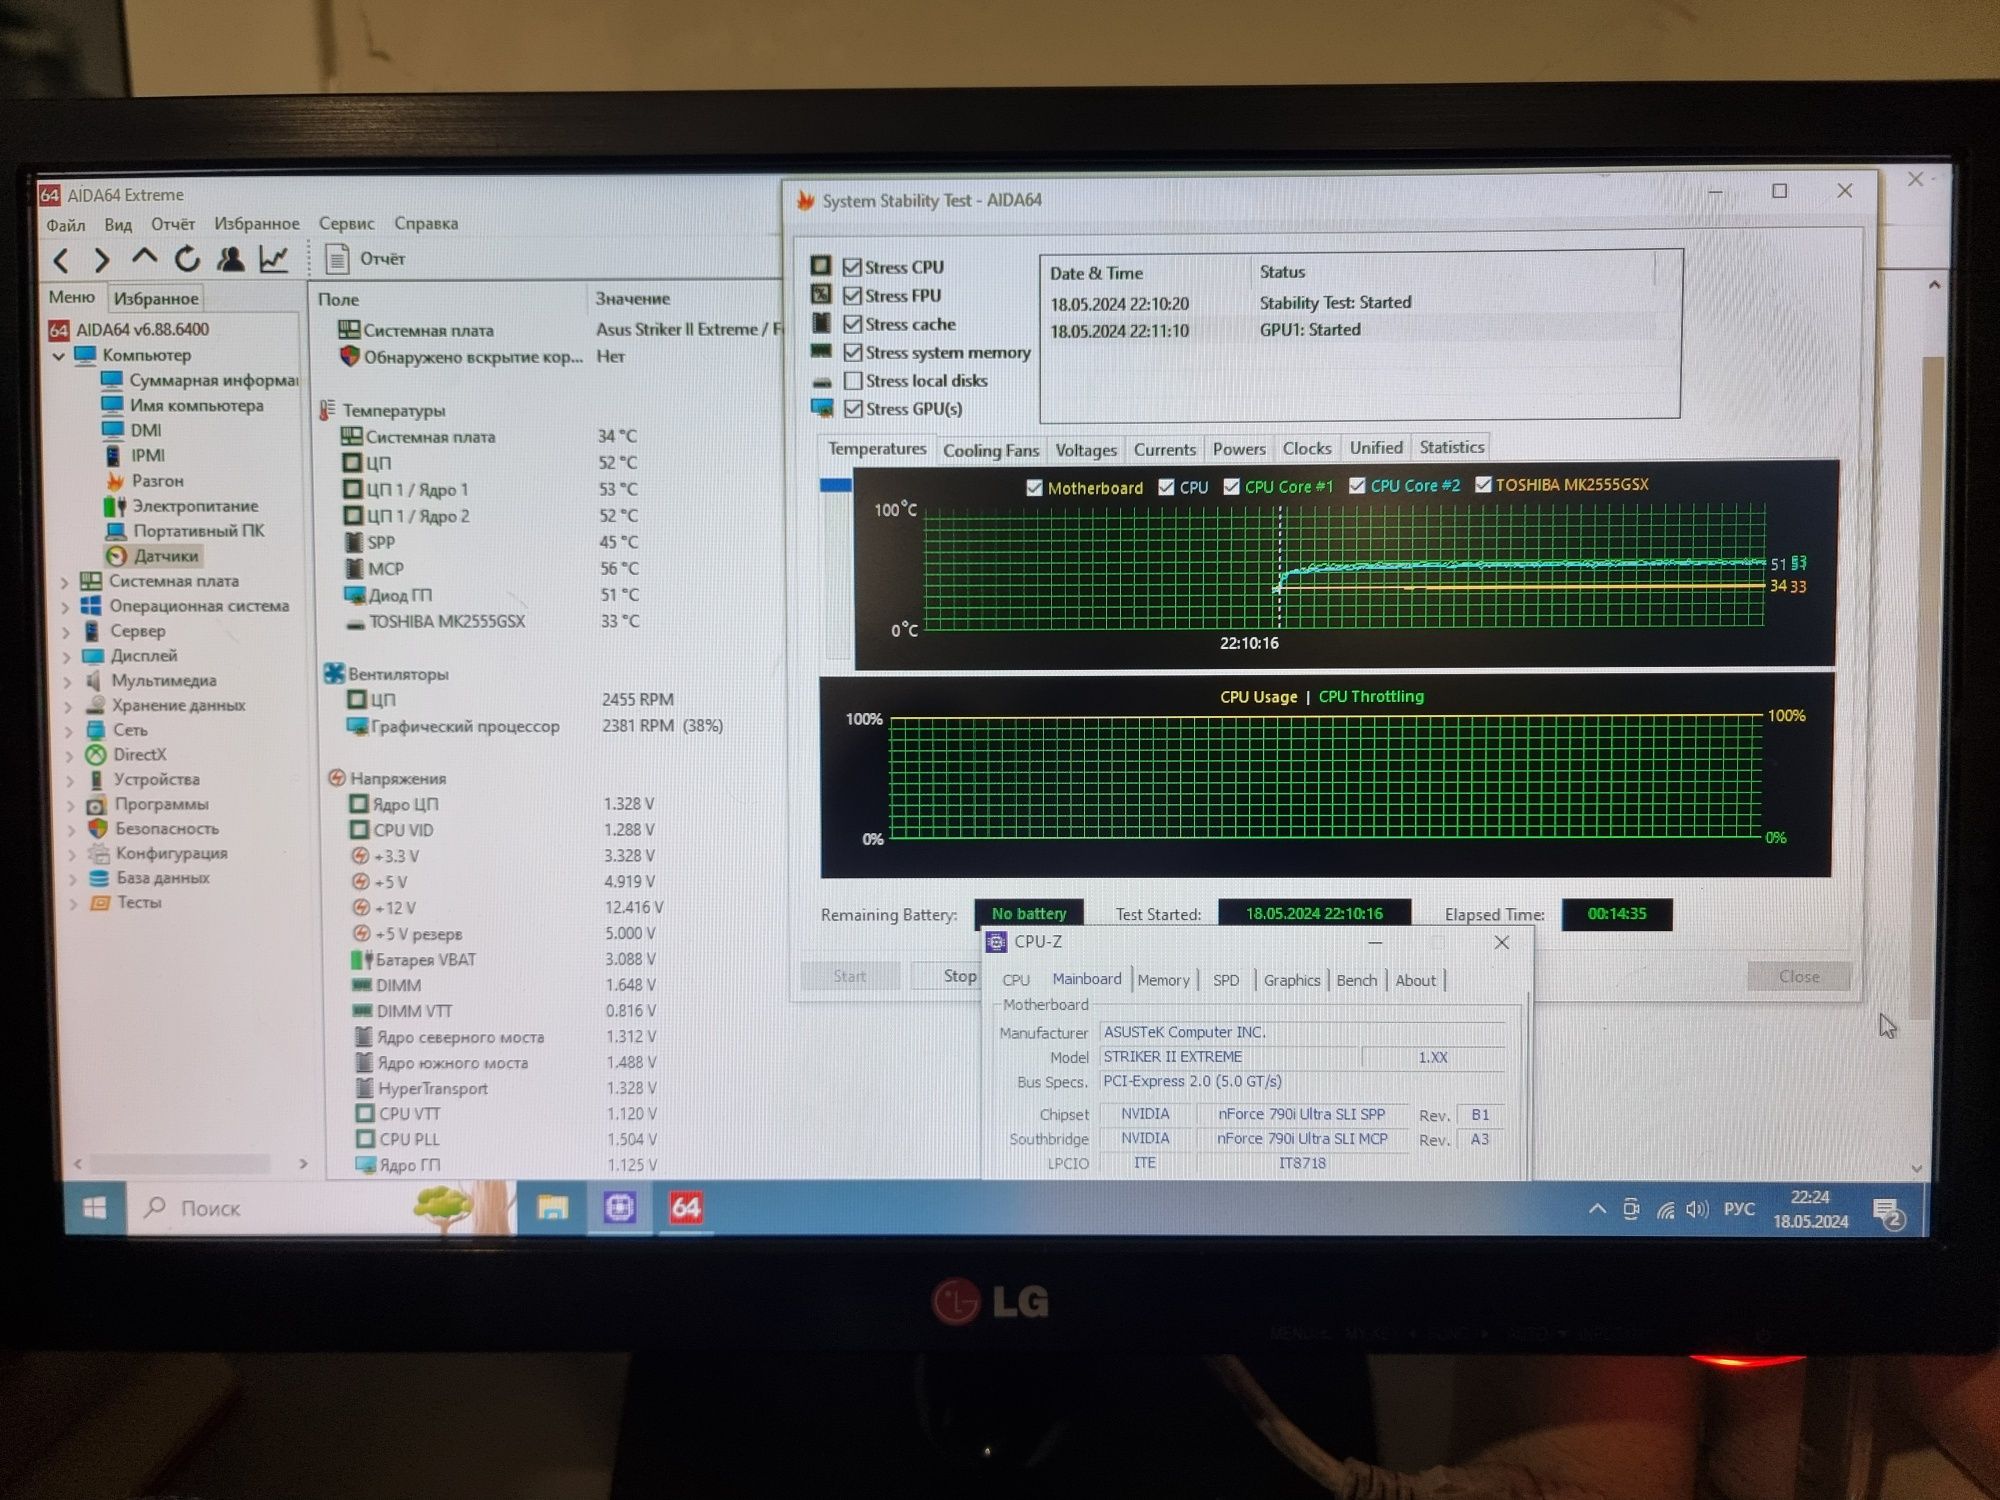
Task: Click the volume speaker tray icon
Action: (x=1696, y=1210)
